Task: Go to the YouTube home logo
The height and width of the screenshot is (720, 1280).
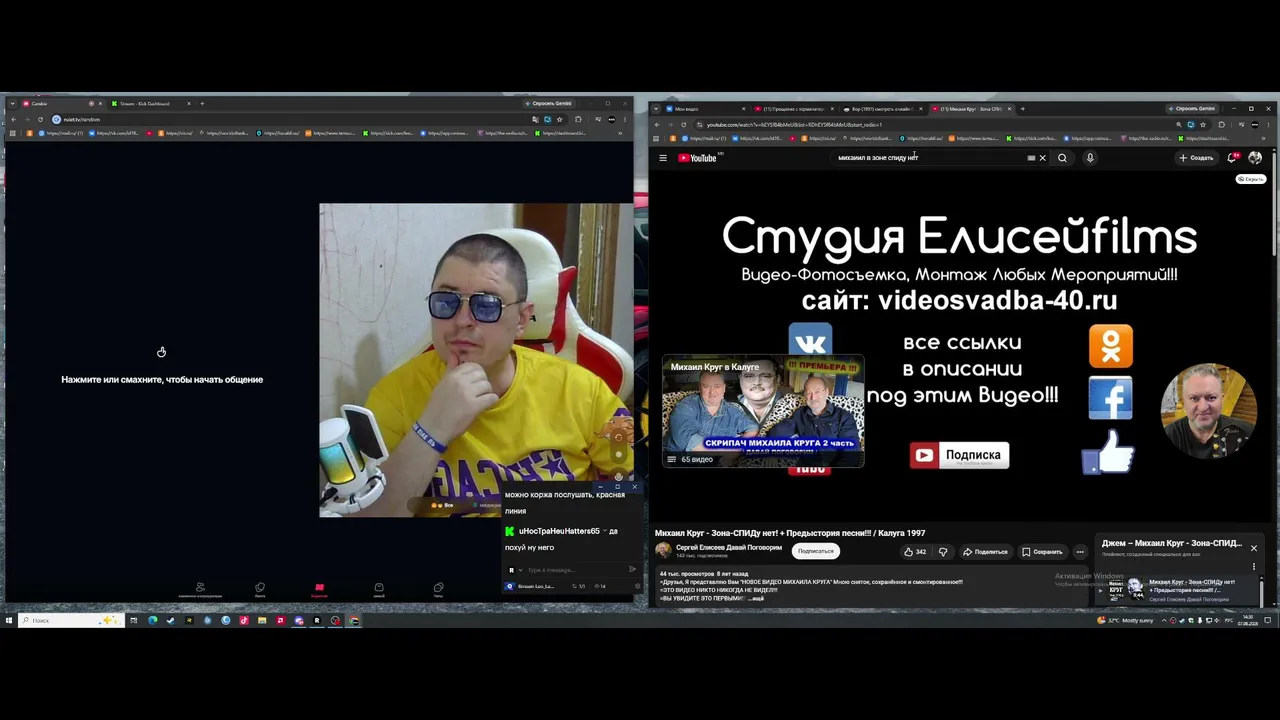Action: pos(698,158)
